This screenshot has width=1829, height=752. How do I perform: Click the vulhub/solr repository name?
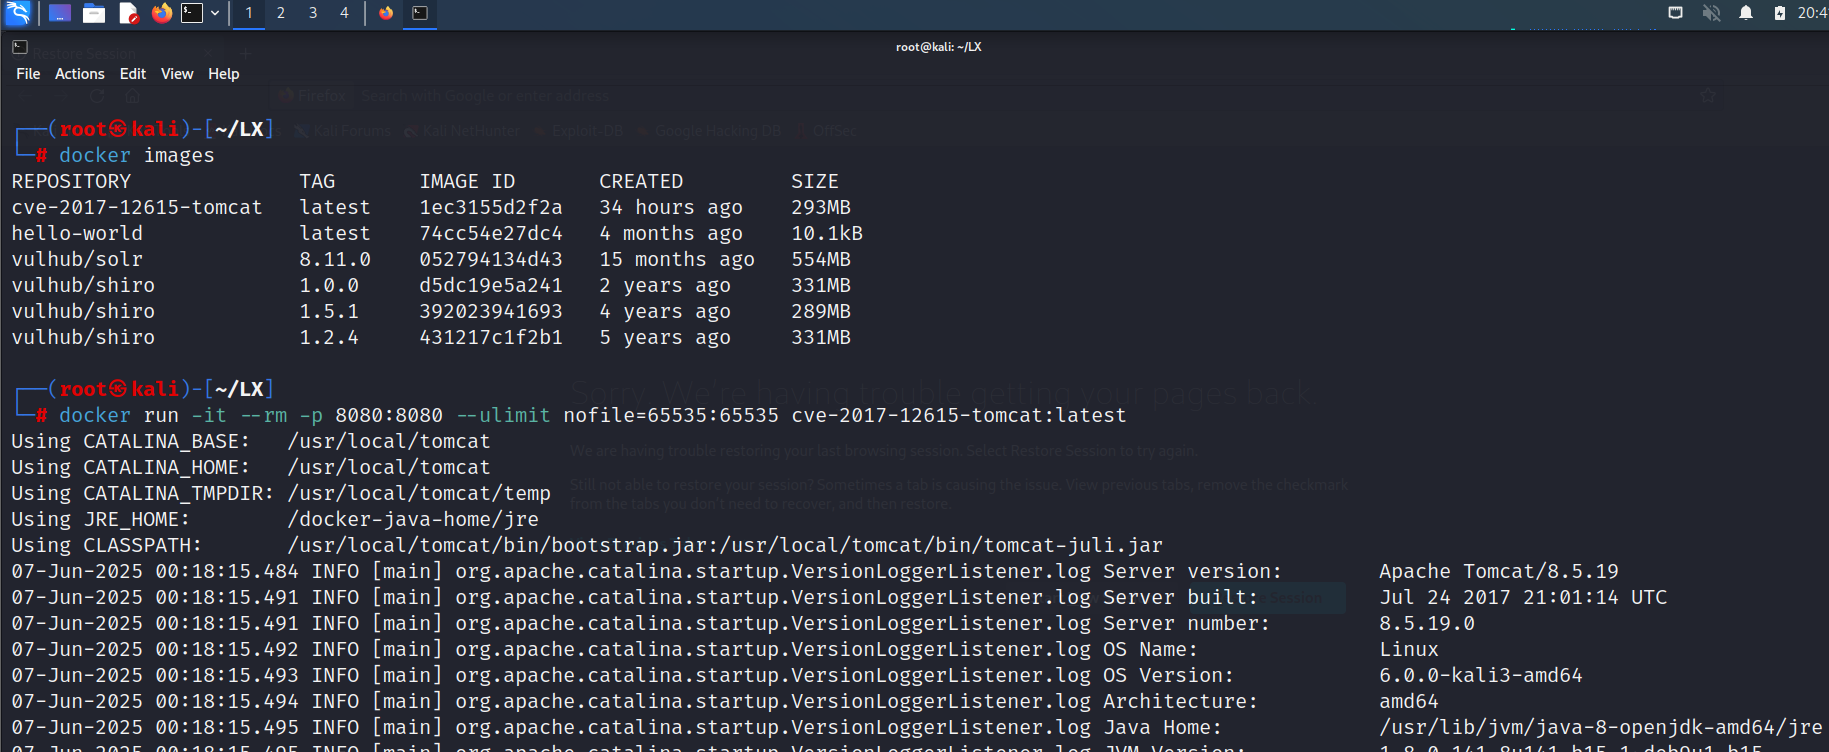tap(77, 259)
